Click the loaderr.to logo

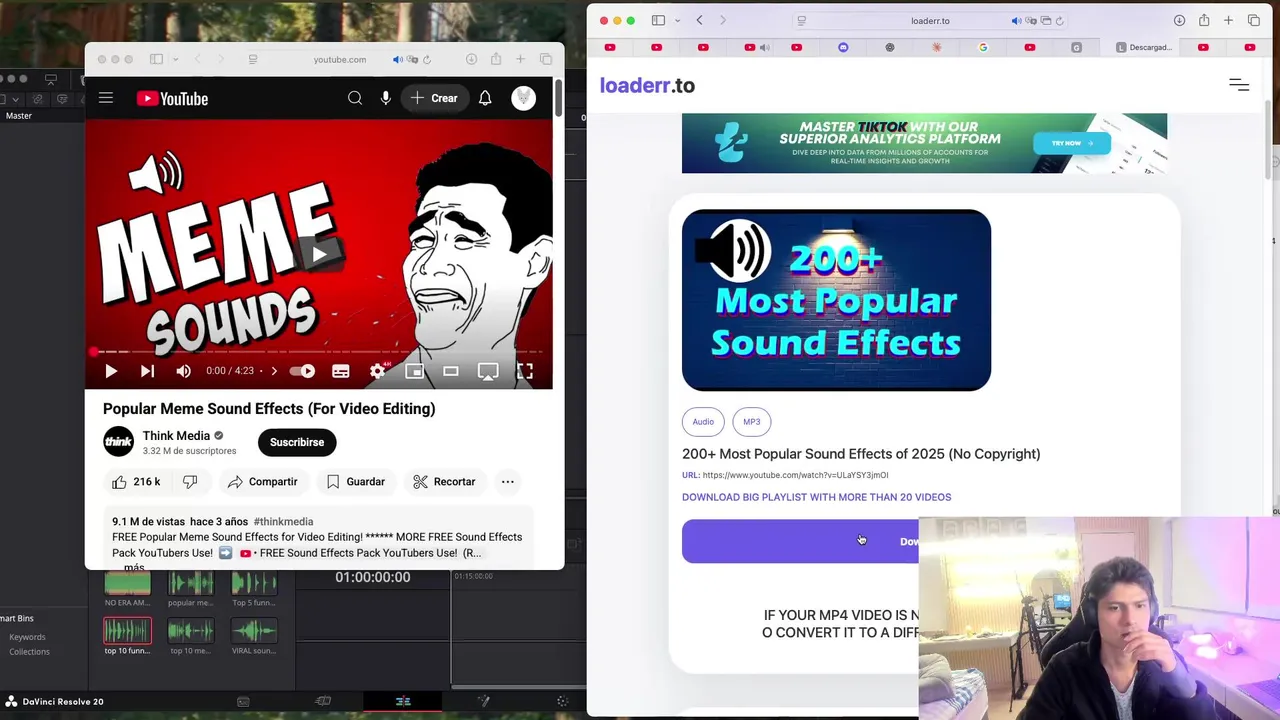[x=647, y=86]
